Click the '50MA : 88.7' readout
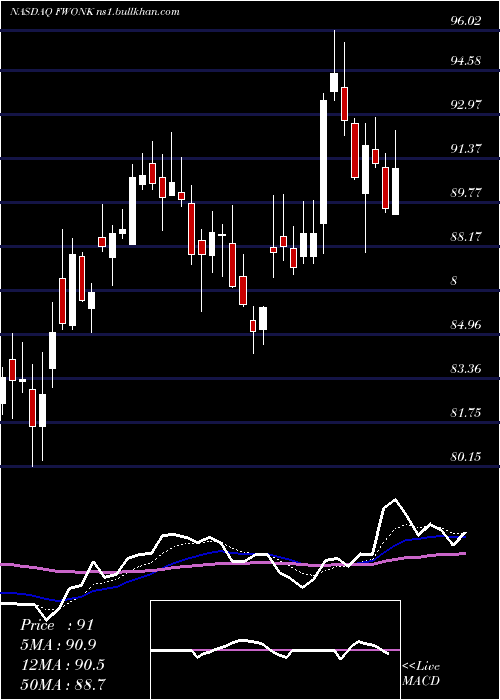The image size is (500, 700). 62,684
